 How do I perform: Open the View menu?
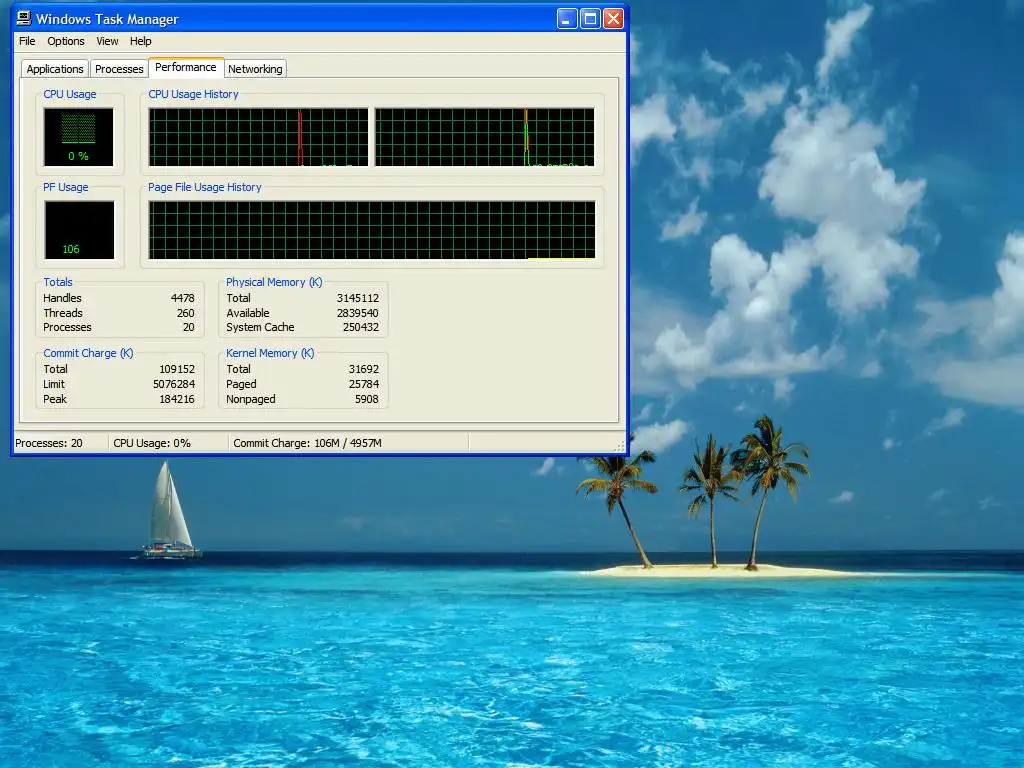point(107,41)
